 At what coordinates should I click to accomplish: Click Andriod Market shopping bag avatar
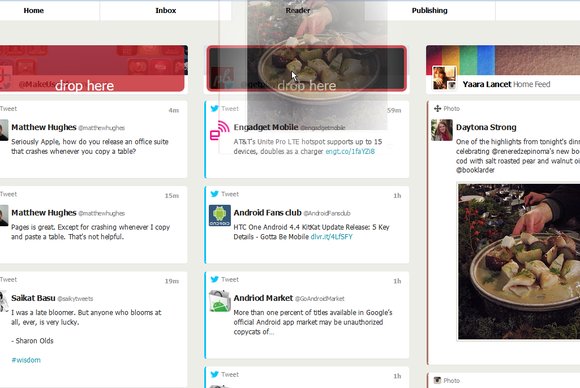click(220, 301)
